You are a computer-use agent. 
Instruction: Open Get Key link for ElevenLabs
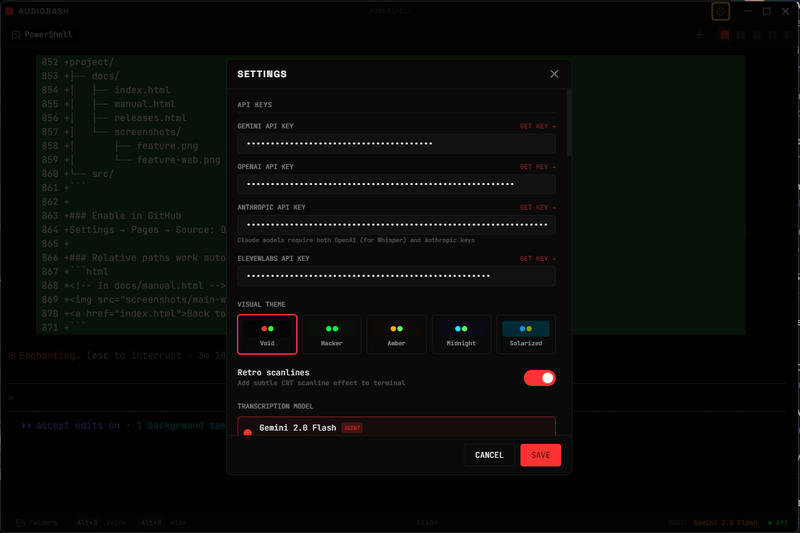[x=538, y=259]
